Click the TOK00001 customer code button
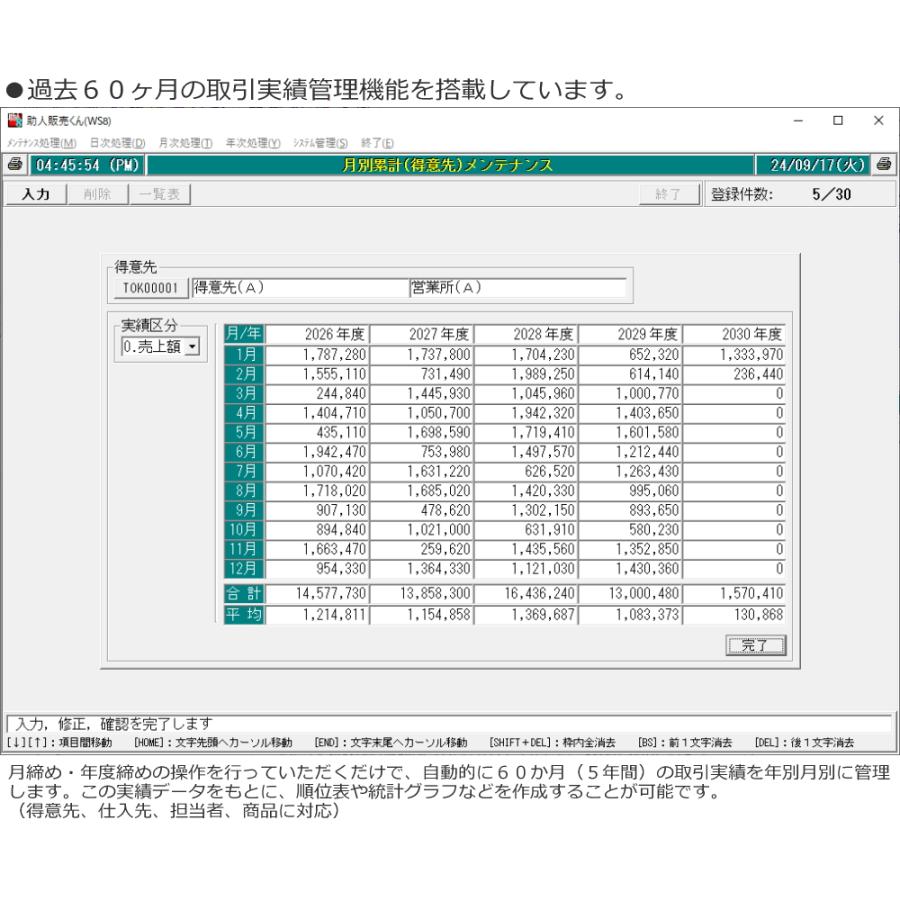This screenshot has height=900, width=900. (151, 288)
